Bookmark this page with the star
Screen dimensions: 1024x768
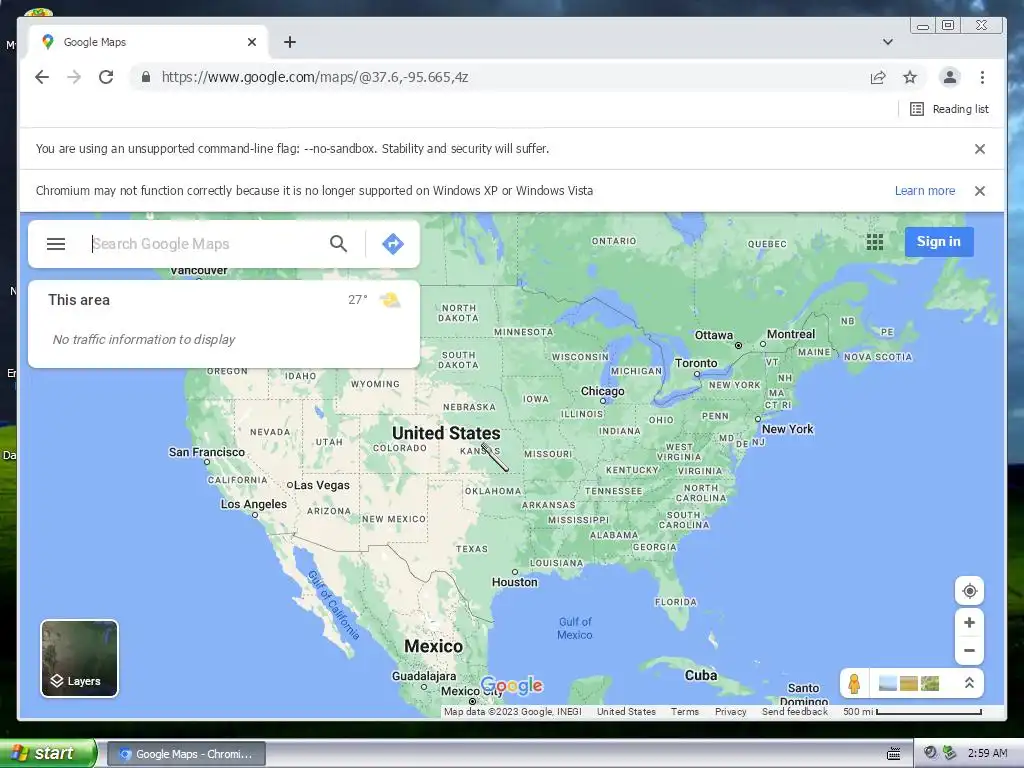pyautogui.click(x=910, y=78)
